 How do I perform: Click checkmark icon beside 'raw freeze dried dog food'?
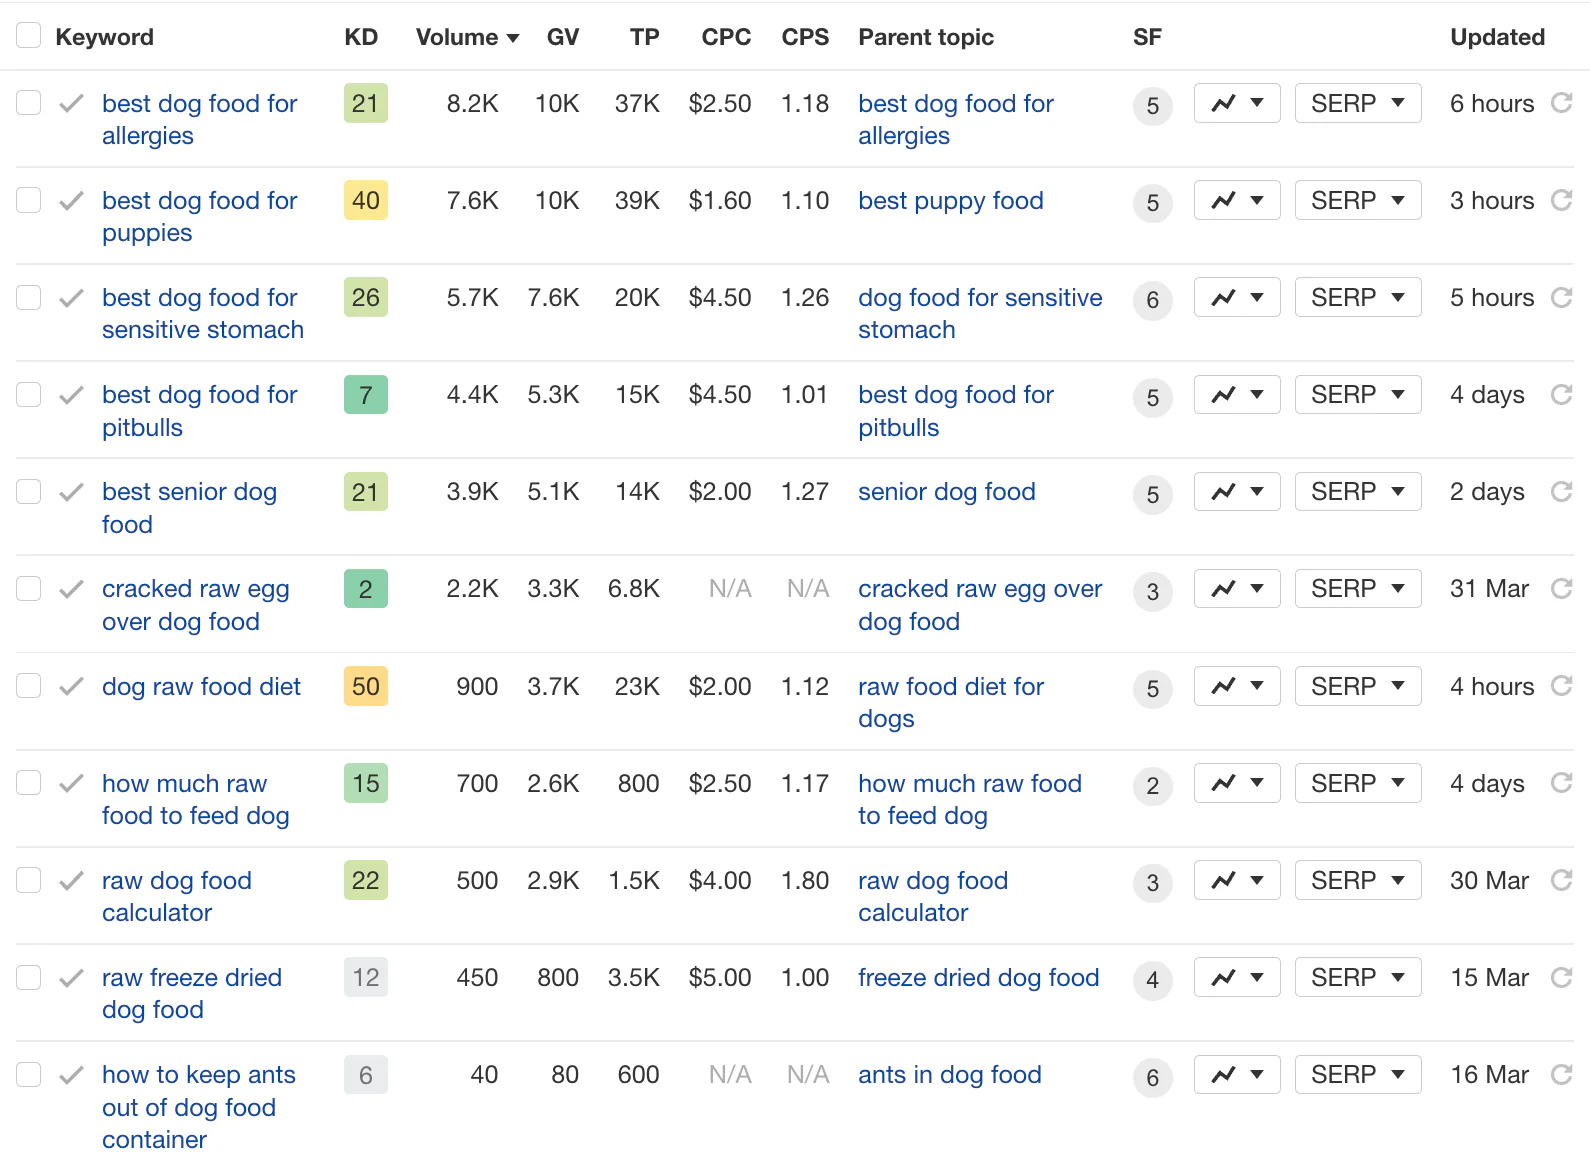(x=71, y=977)
